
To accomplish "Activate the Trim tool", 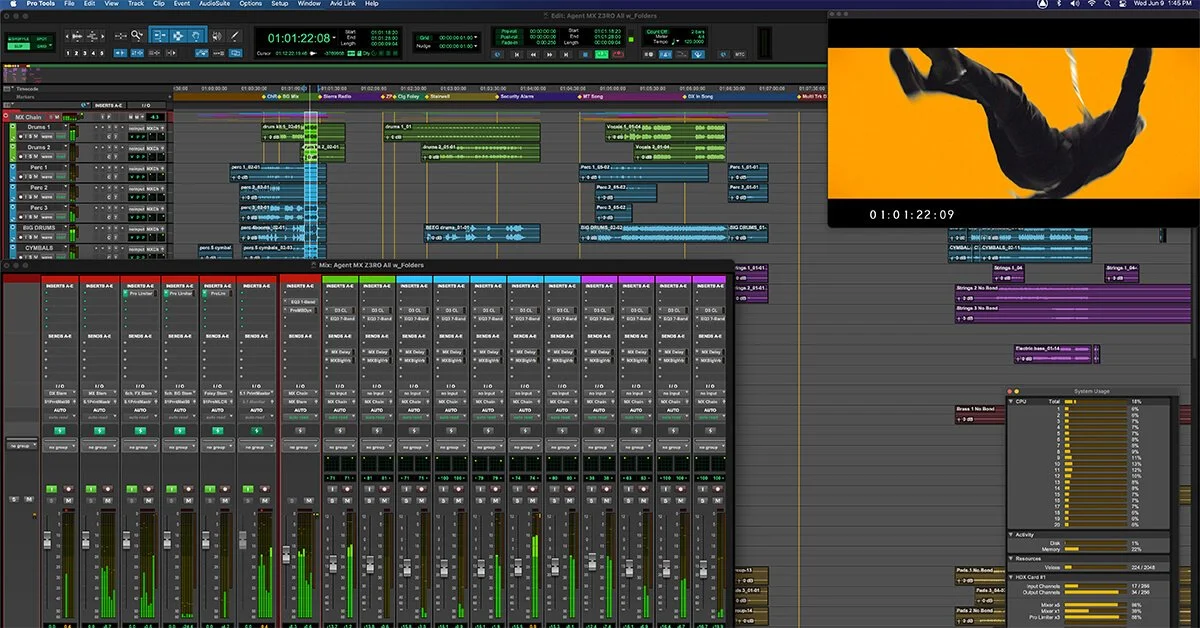I will [x=160, y=36].
